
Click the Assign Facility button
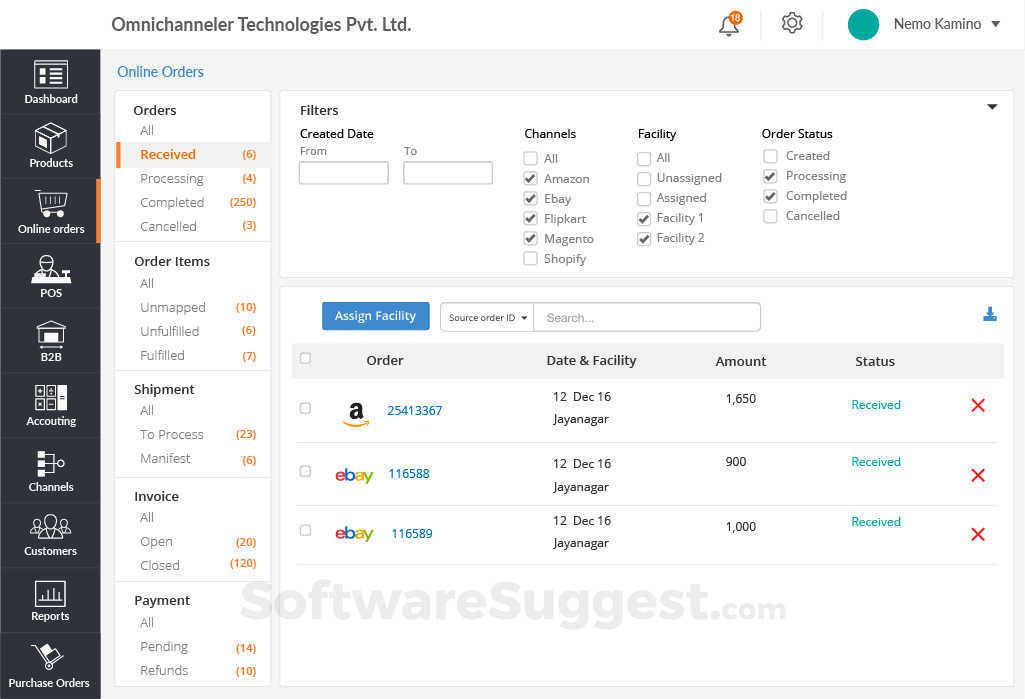(x=375, y=315)
